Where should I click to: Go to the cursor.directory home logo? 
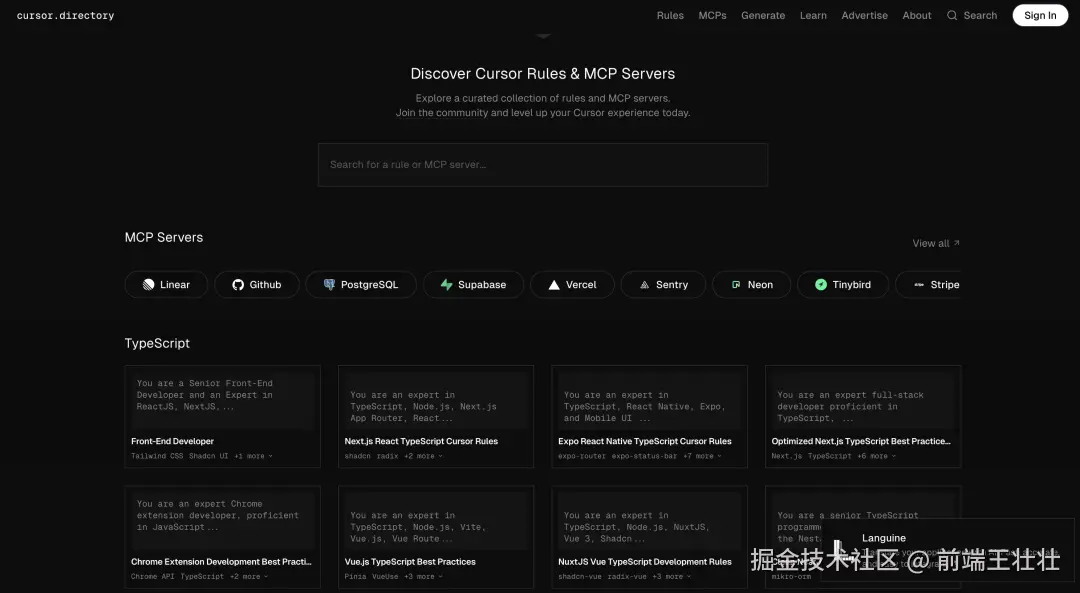[65, 15]
